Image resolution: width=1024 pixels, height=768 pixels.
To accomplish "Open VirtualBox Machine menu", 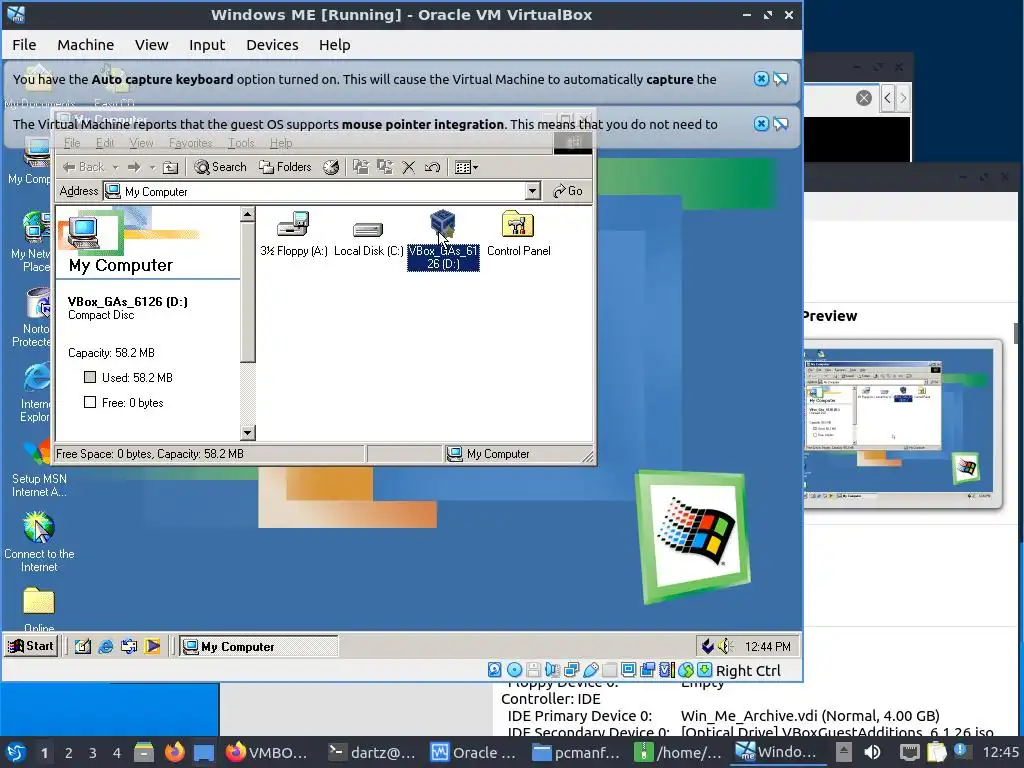I will click(x=86, y=44).
